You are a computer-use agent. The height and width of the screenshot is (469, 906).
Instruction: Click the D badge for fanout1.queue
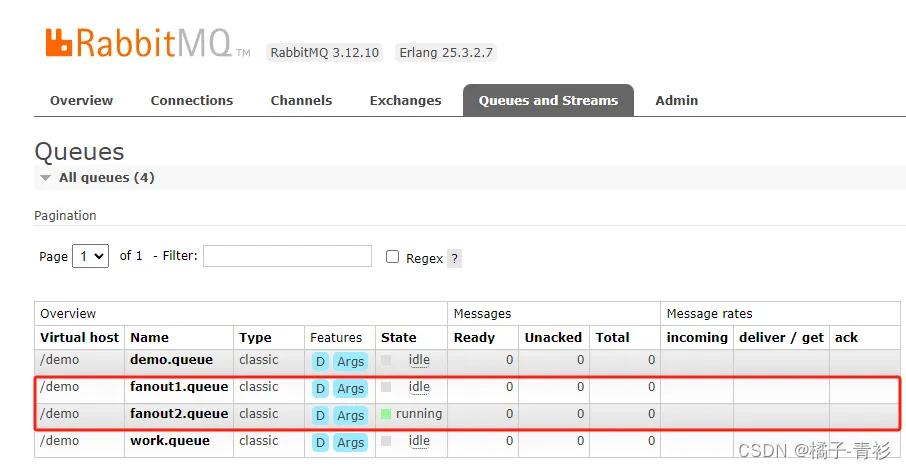(320, 389)
